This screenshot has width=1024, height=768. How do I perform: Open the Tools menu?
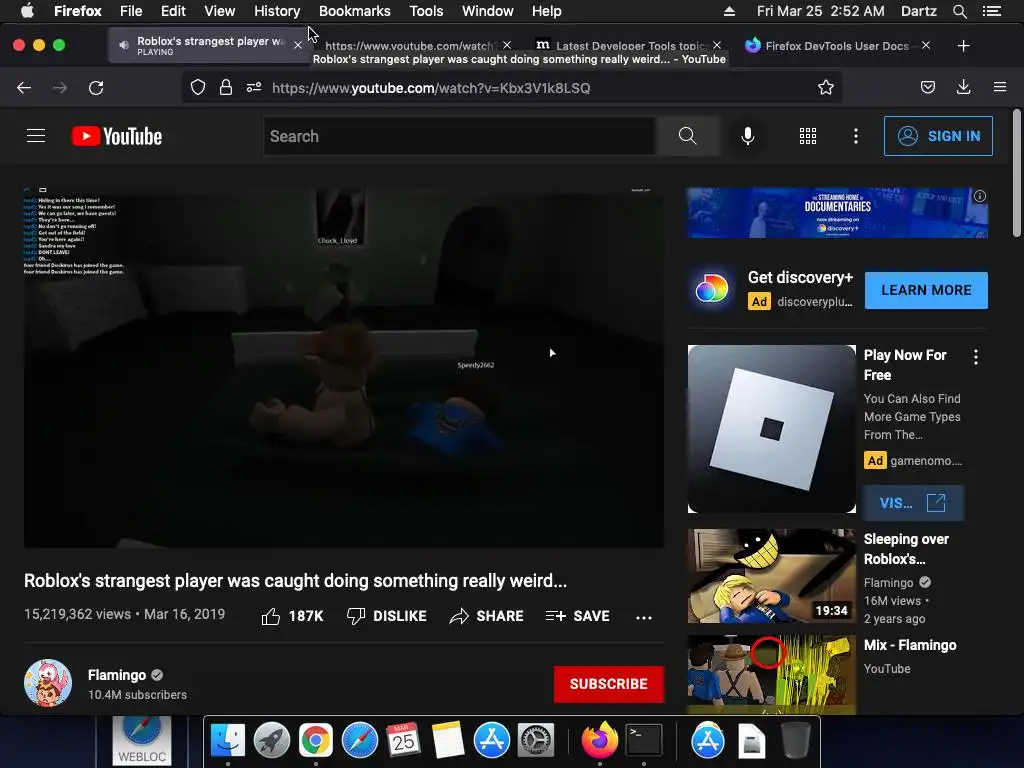click(x=426, y=11)
